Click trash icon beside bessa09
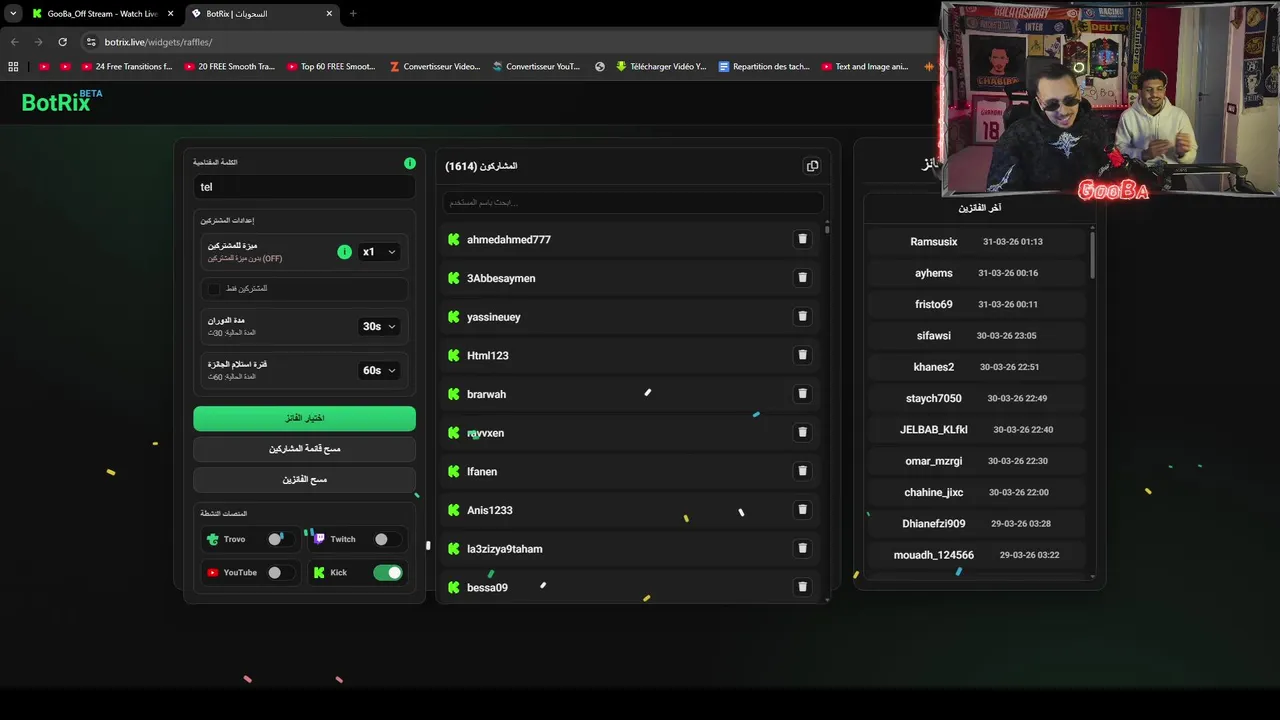Image resolution: width=1280 pixels, height=720 pixels. 802,587
